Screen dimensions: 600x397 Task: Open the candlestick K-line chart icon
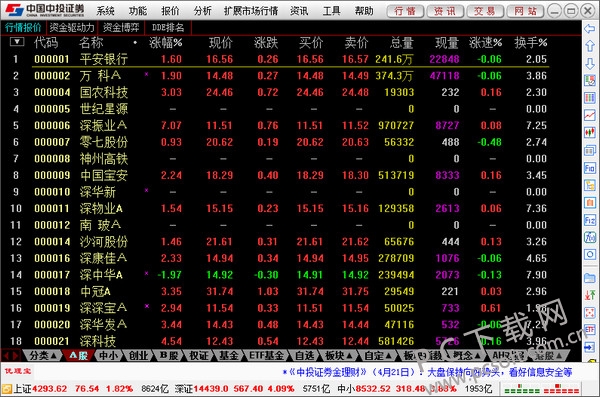[x=590, y=132]
